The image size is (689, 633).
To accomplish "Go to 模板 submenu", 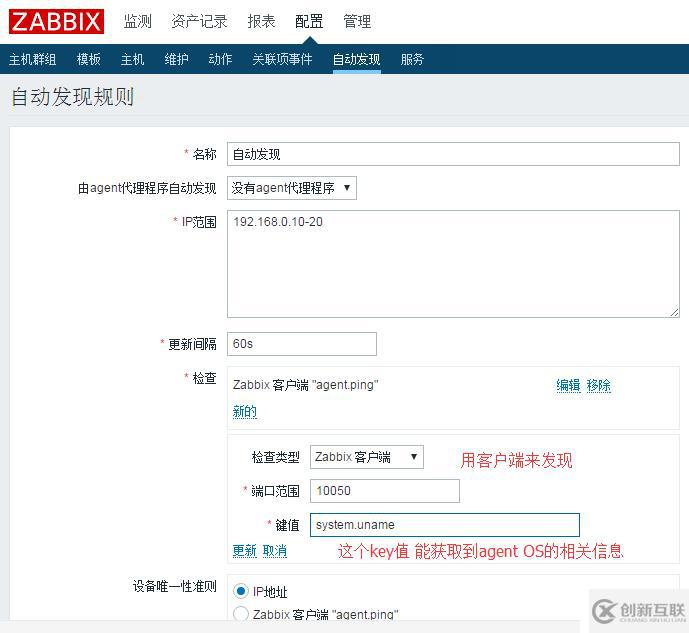I will coord(88,59).
